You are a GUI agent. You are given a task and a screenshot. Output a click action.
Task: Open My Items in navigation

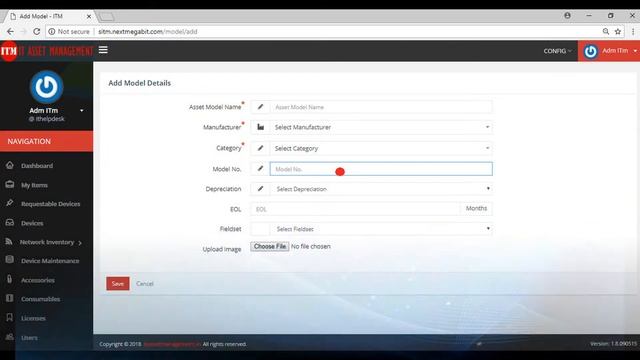[34, 185]
